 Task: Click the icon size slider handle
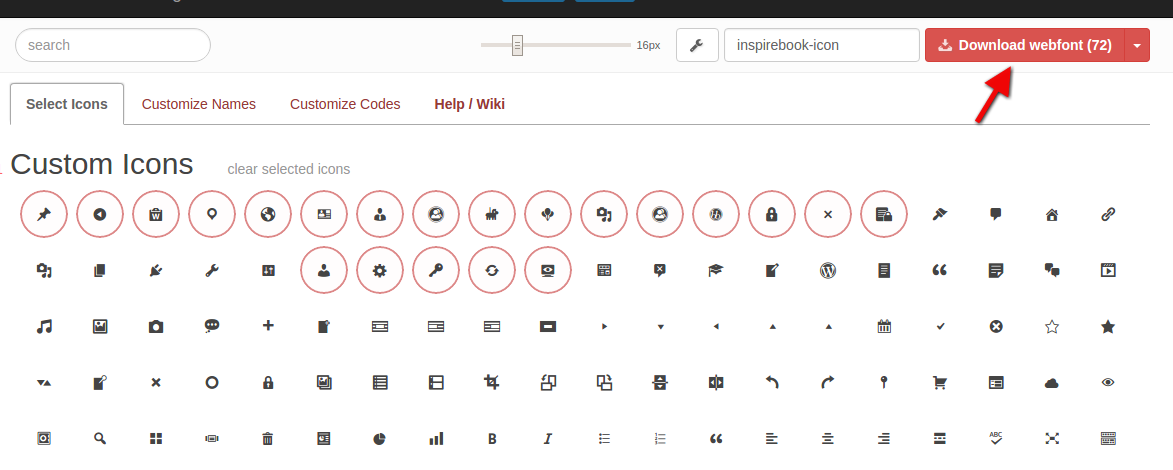(x=517, y=45)
